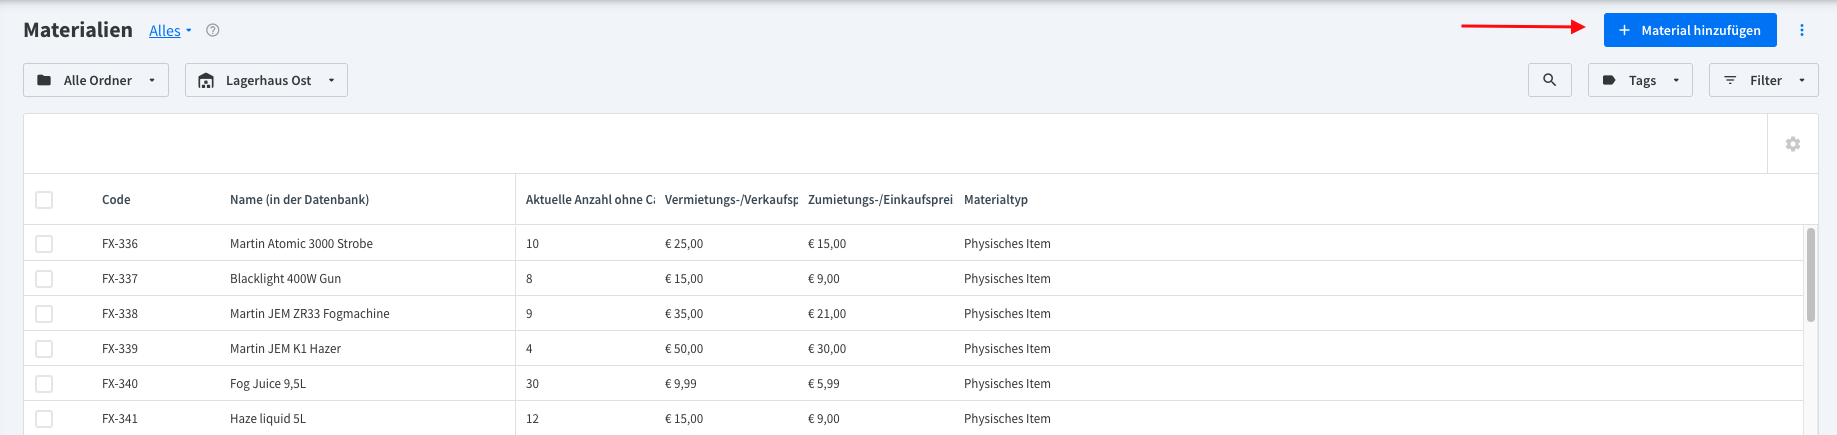Click code FX-339
The width and height of the screenshot is (1837, 435).
point(120,349)
